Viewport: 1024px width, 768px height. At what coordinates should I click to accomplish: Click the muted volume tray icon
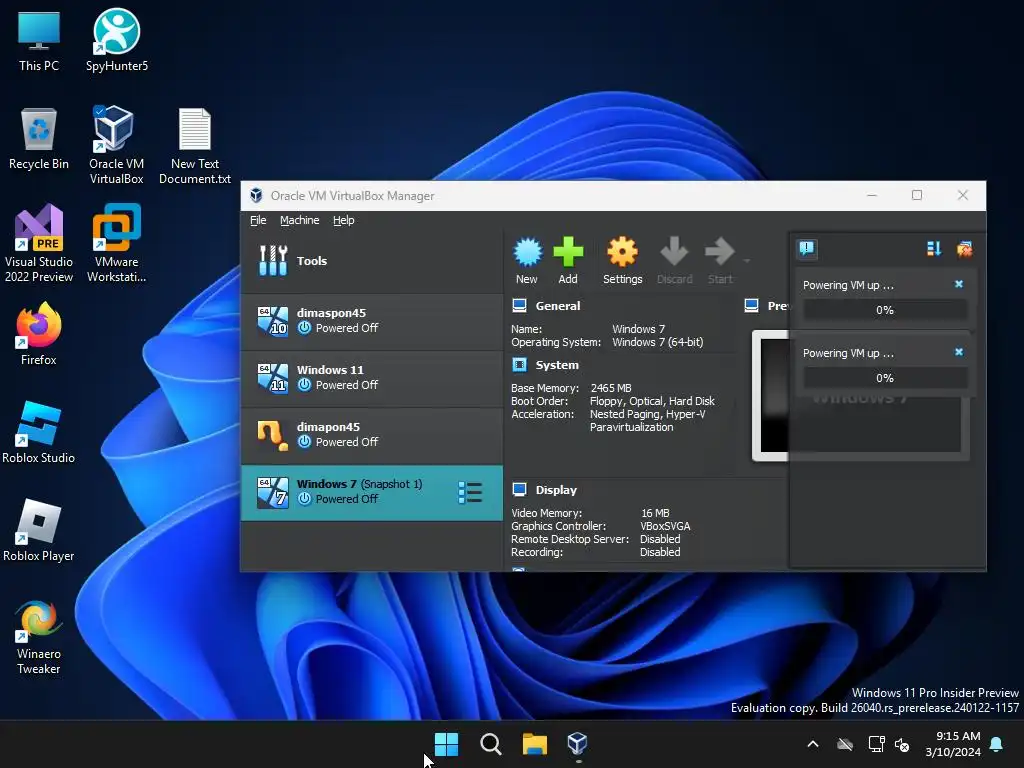[902, 744]
